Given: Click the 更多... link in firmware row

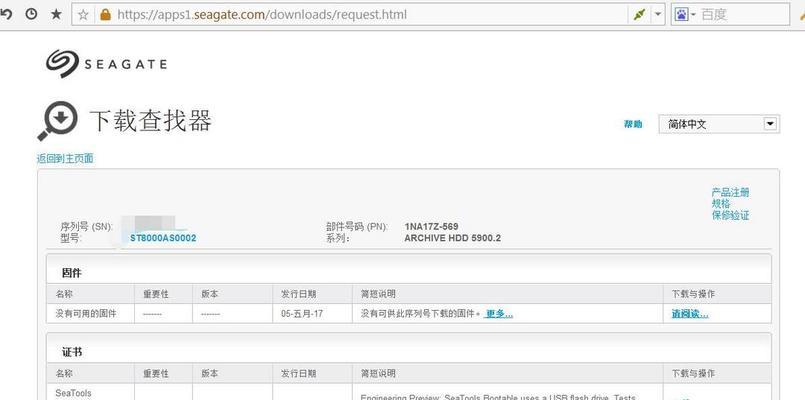Looking at the screenshot, I should [498, 314].
